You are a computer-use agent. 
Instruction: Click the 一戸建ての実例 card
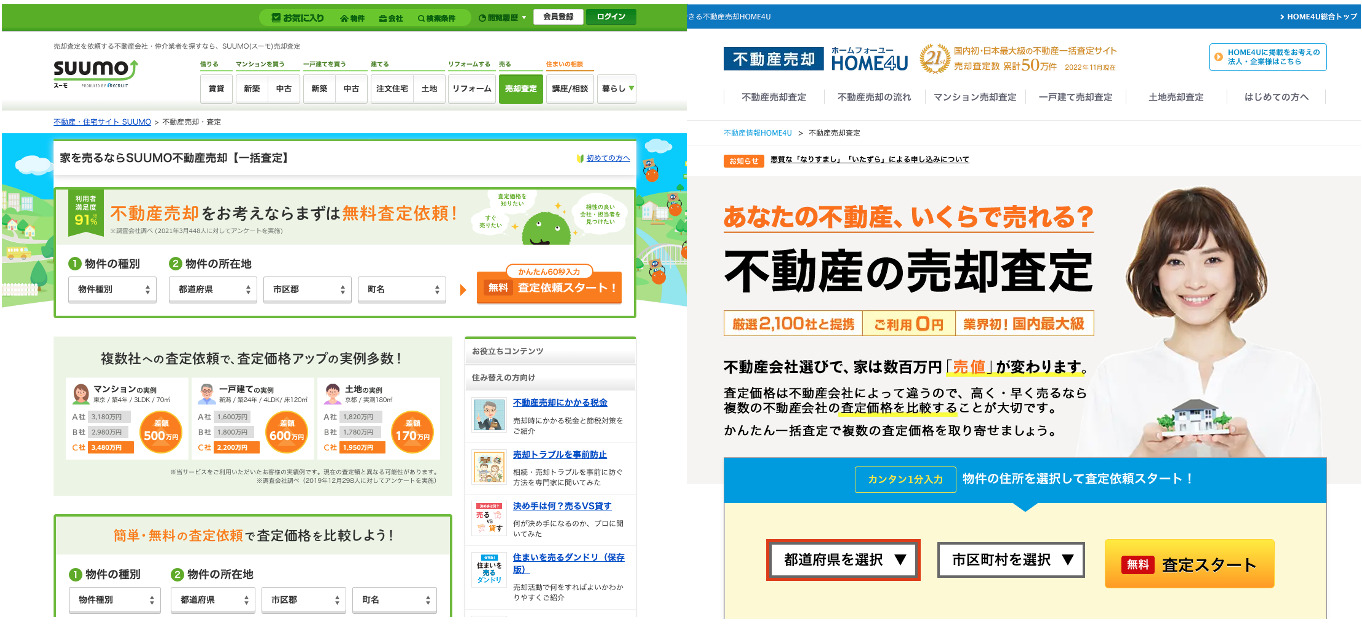pos(252,417)
